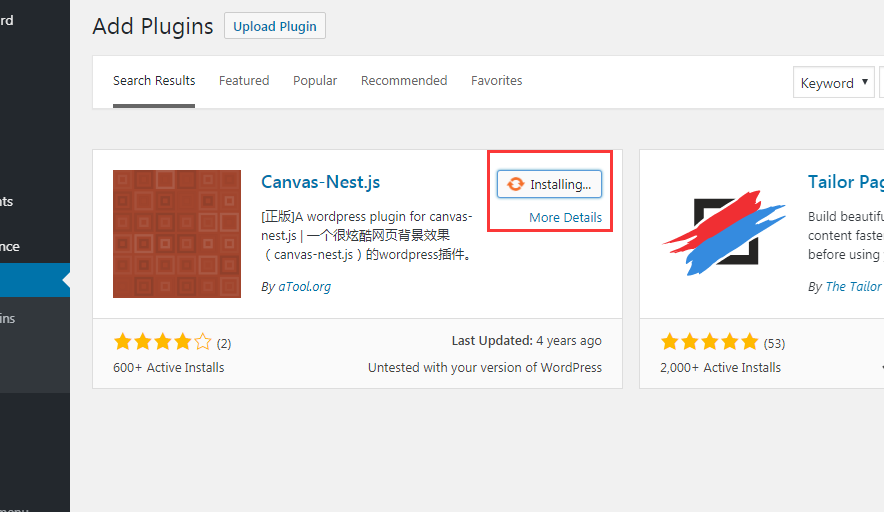
Task: Visit The Tailor author link
Action: pos(854,286)
